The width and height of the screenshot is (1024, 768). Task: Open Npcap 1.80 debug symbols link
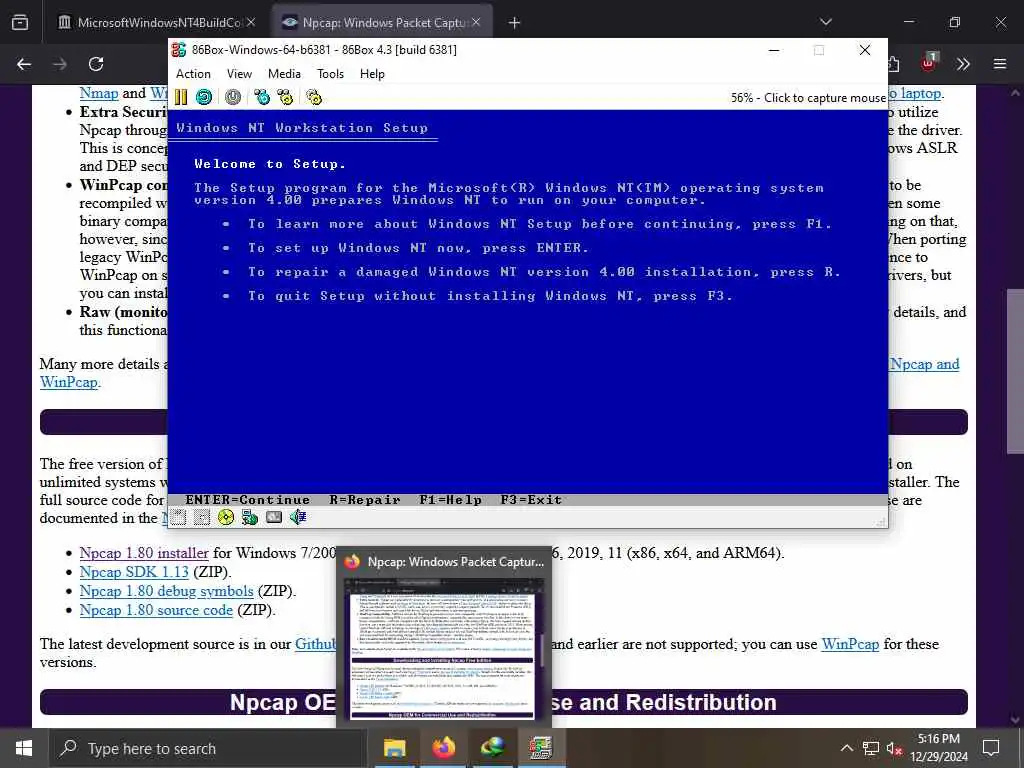[167, 591]
